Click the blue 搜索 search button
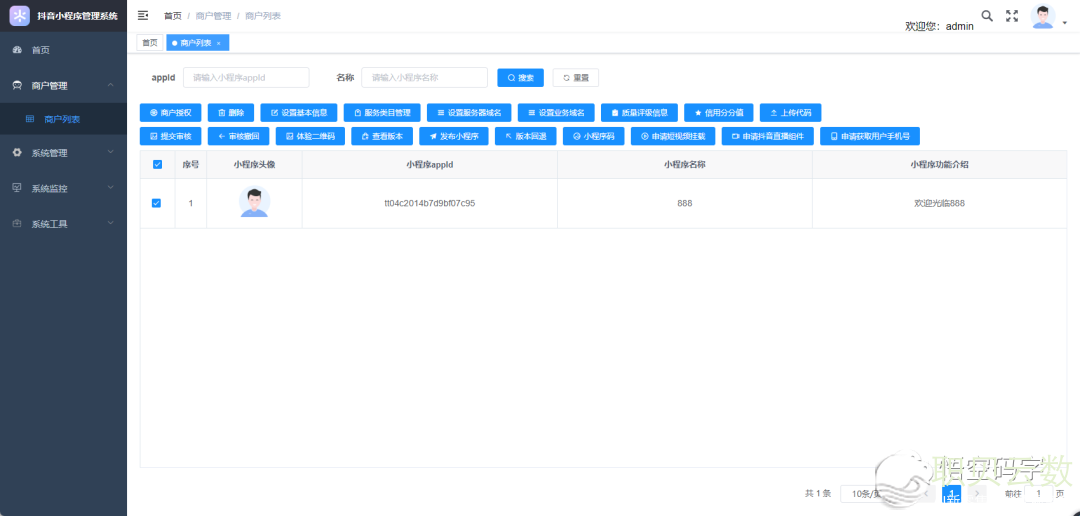 [521, 78]
